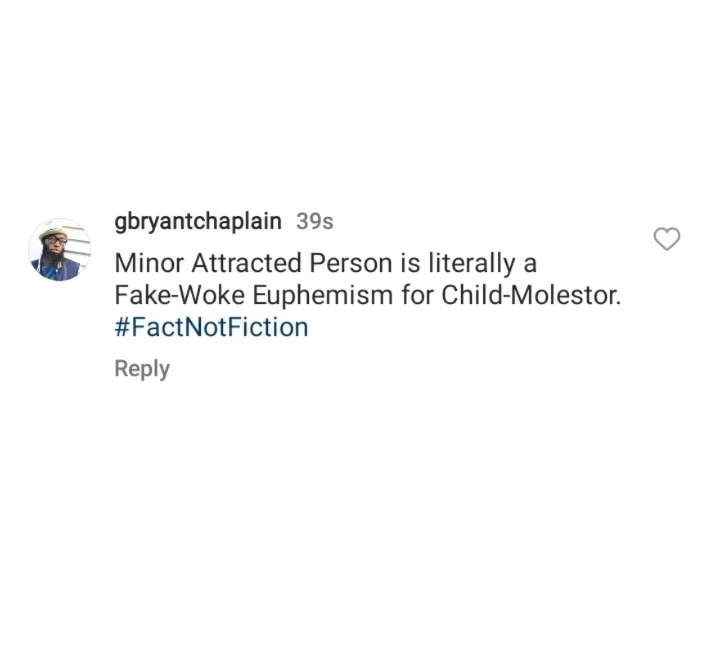Viewport: 720px width, 654px height.
Task: View the commenter's round avatar
Action: point(60,250)
